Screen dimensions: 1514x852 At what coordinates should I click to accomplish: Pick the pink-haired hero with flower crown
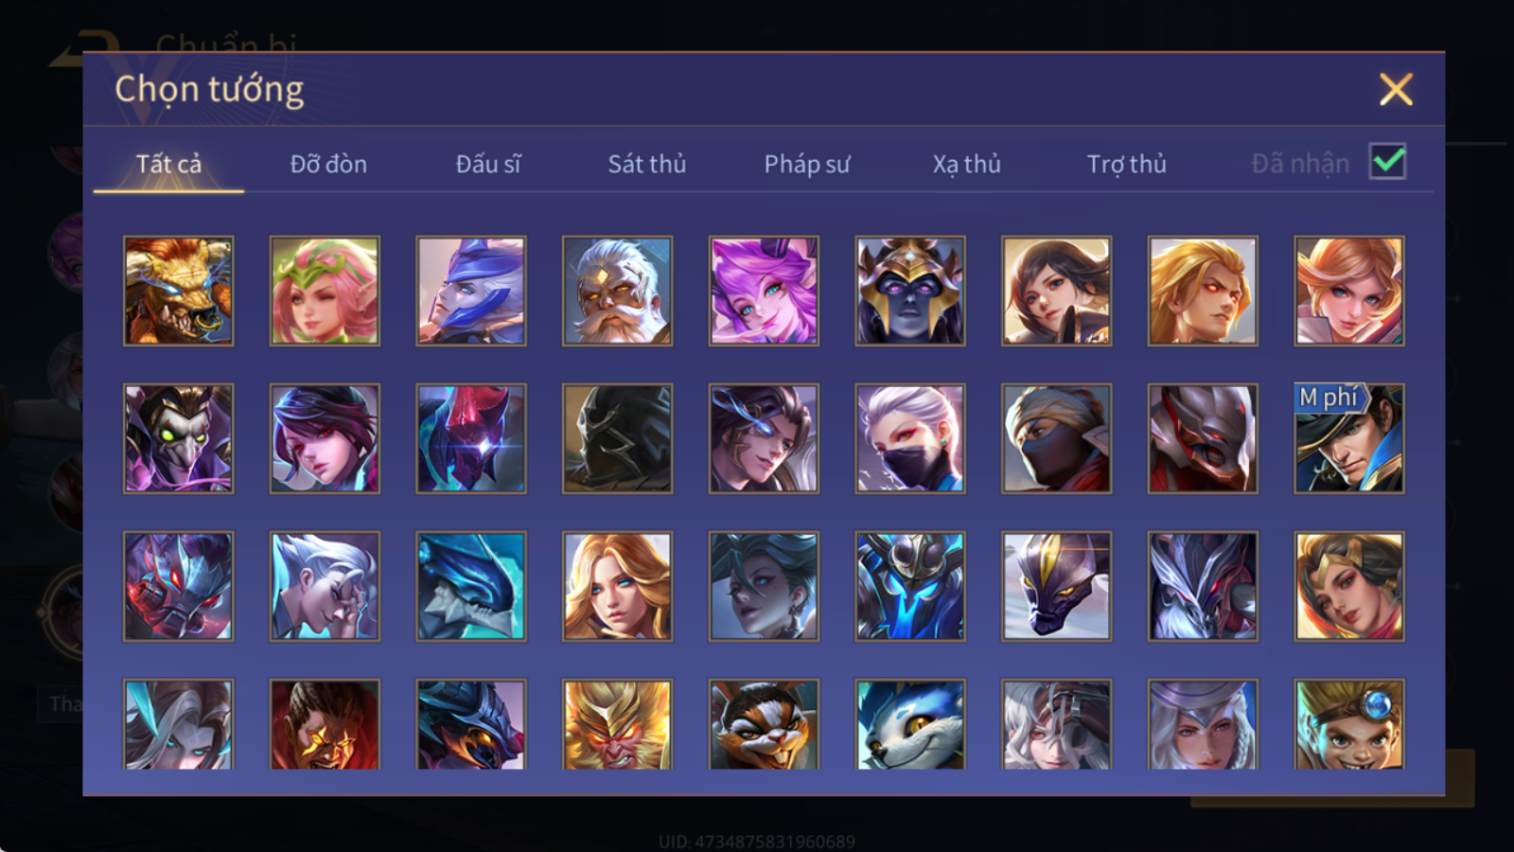325,291
